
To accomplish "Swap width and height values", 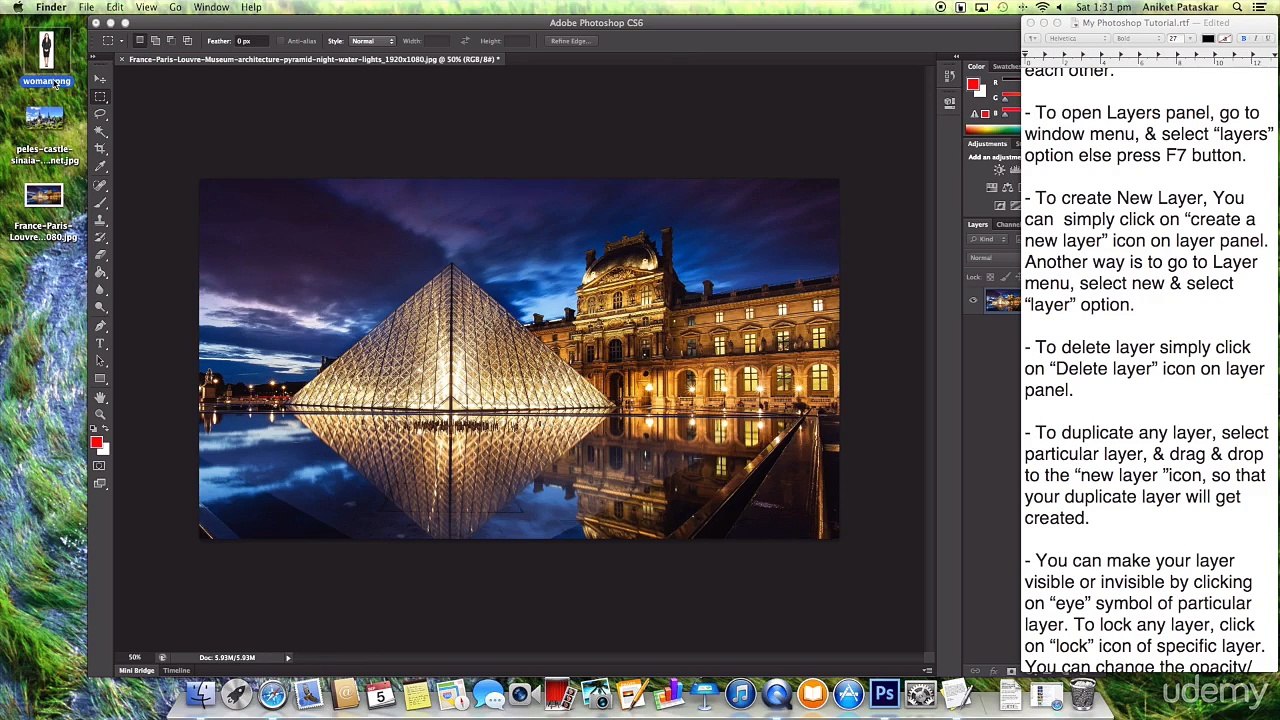I will point(465,41).
